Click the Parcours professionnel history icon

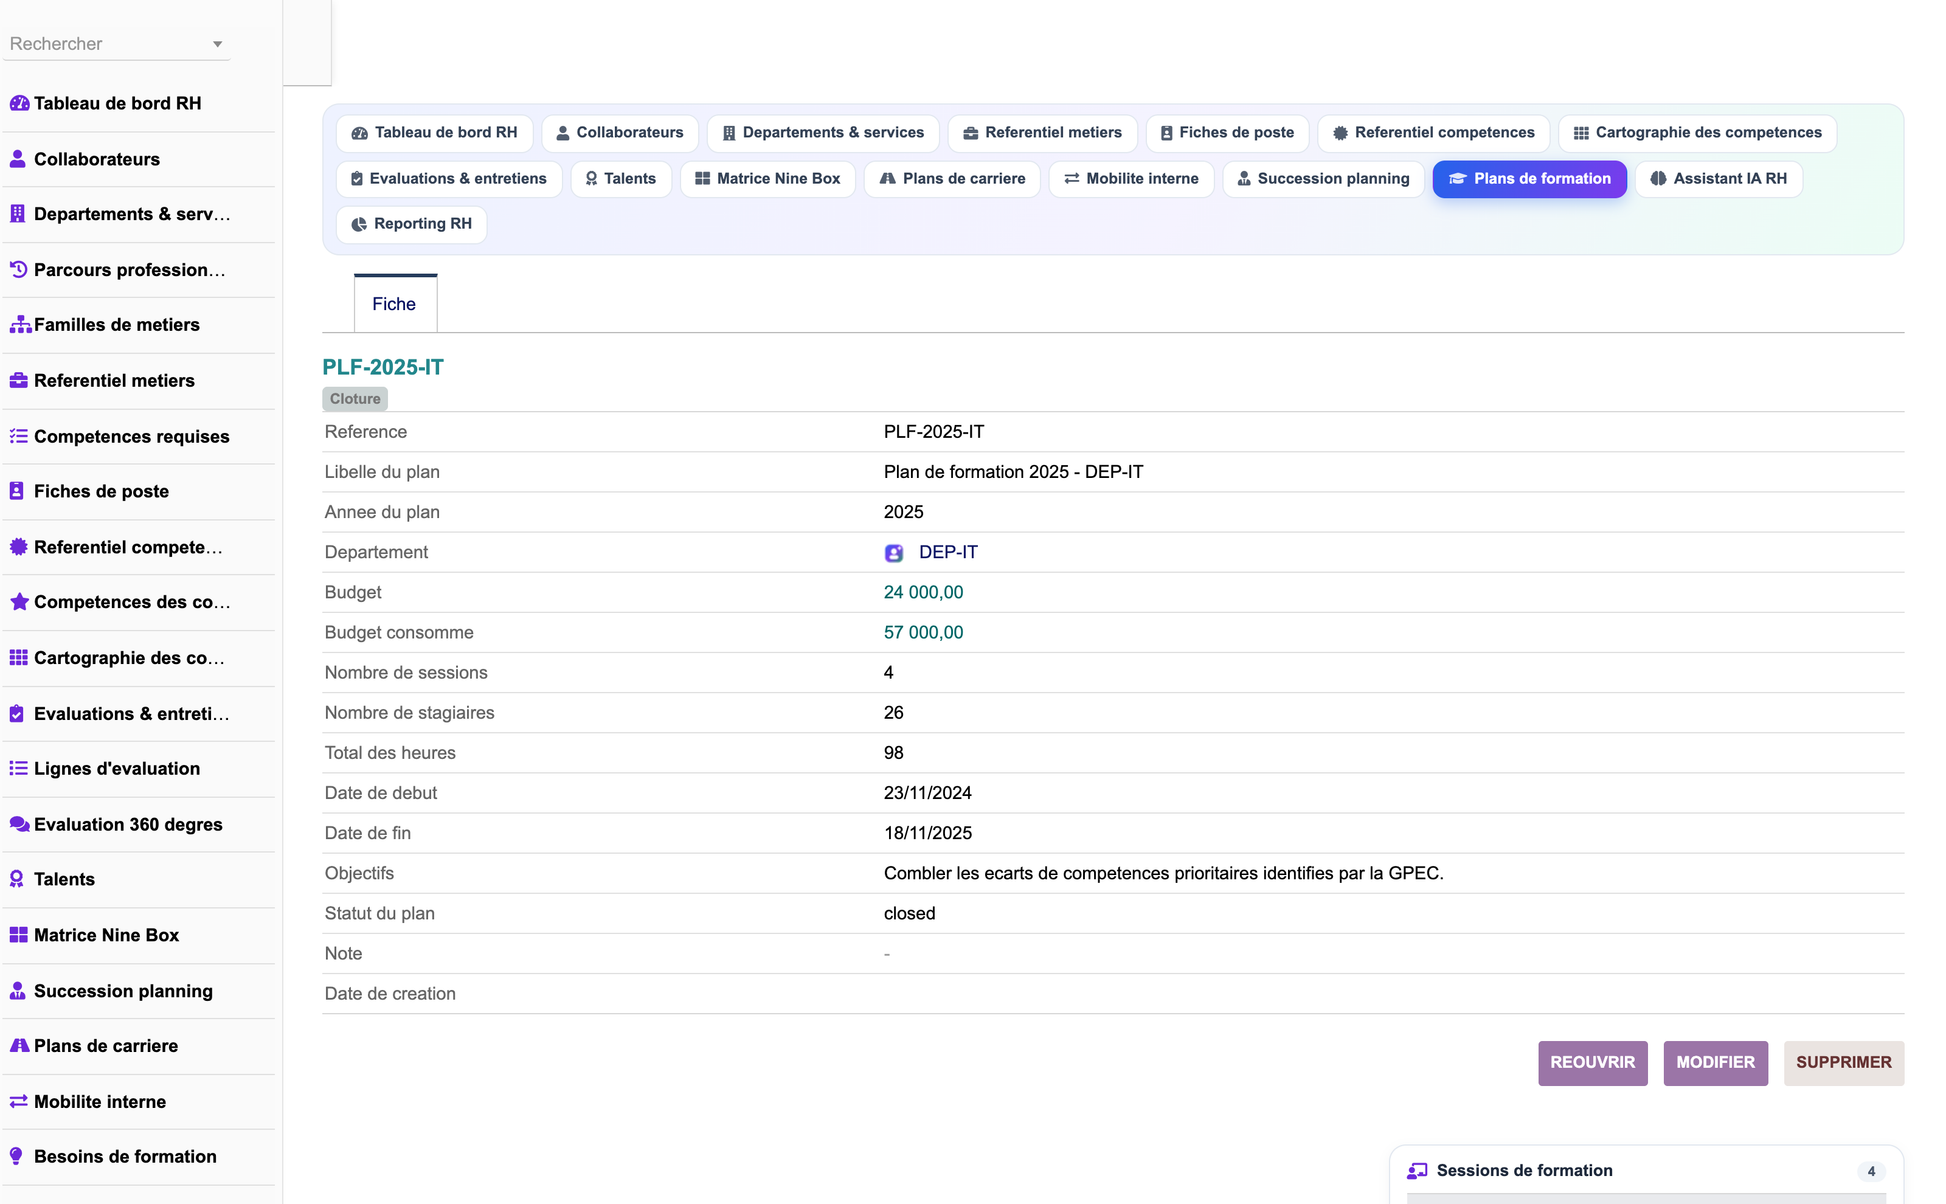coord(18,270)
